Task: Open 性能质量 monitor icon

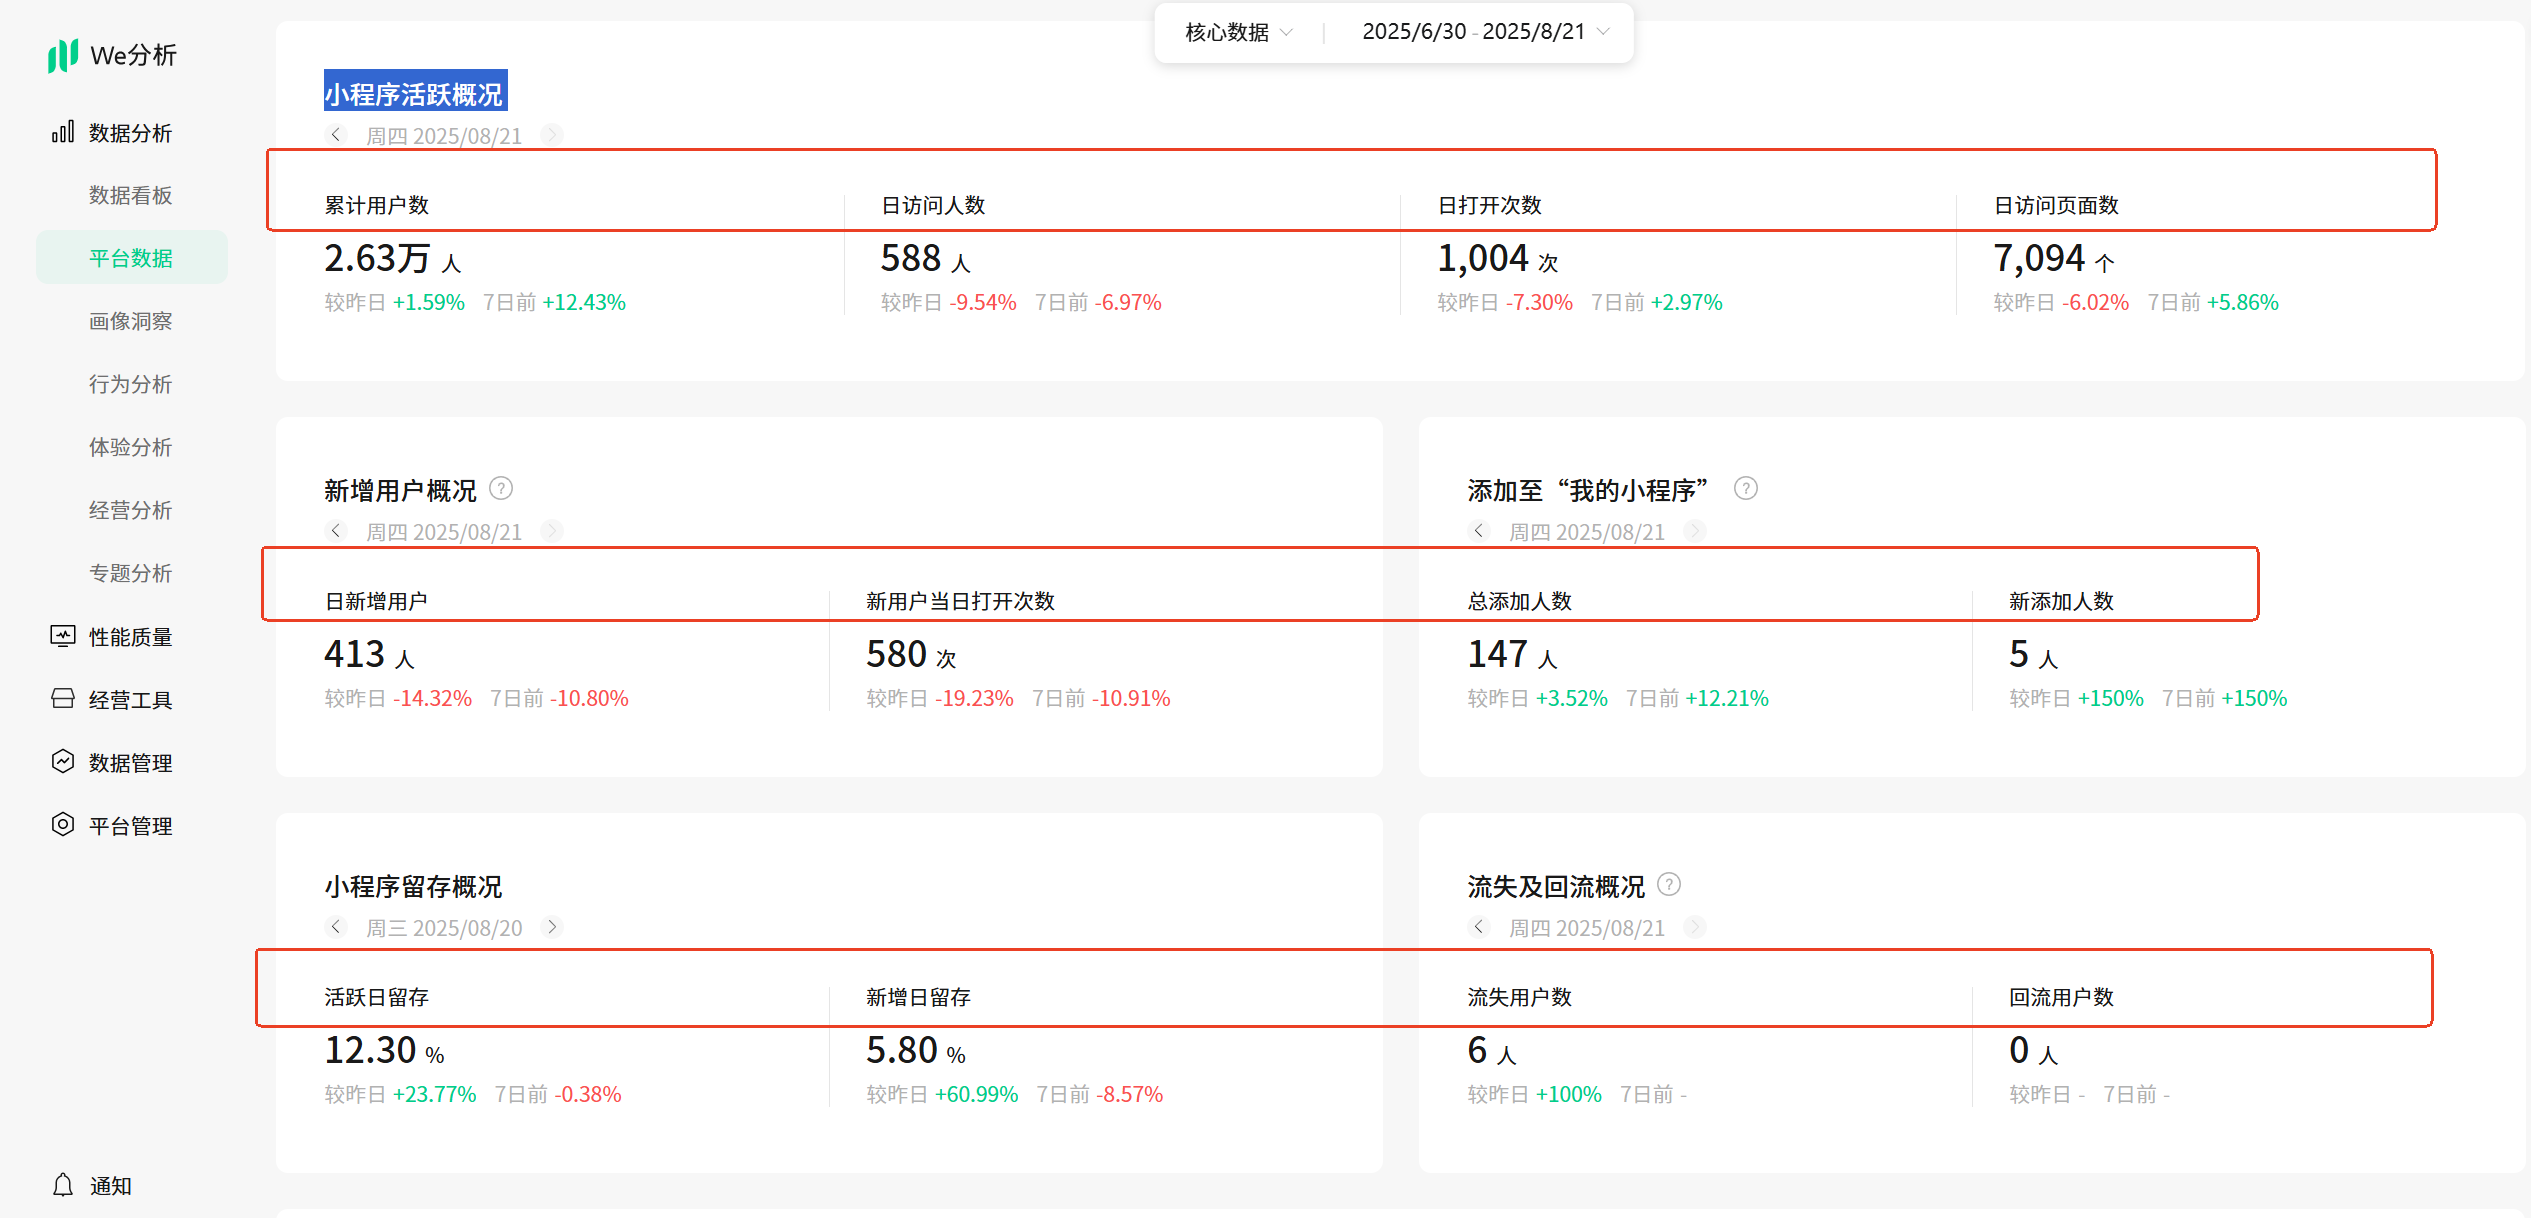Action: pyautogui.click(x=63, y=636)
